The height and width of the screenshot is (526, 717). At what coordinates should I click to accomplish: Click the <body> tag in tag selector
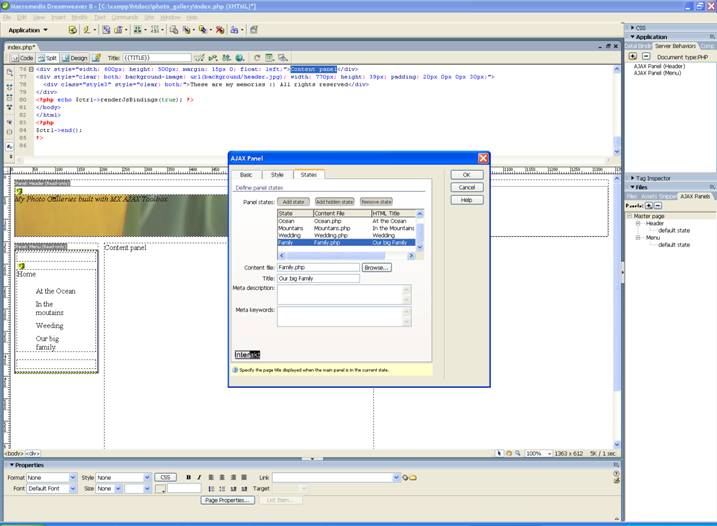[14, 453]
